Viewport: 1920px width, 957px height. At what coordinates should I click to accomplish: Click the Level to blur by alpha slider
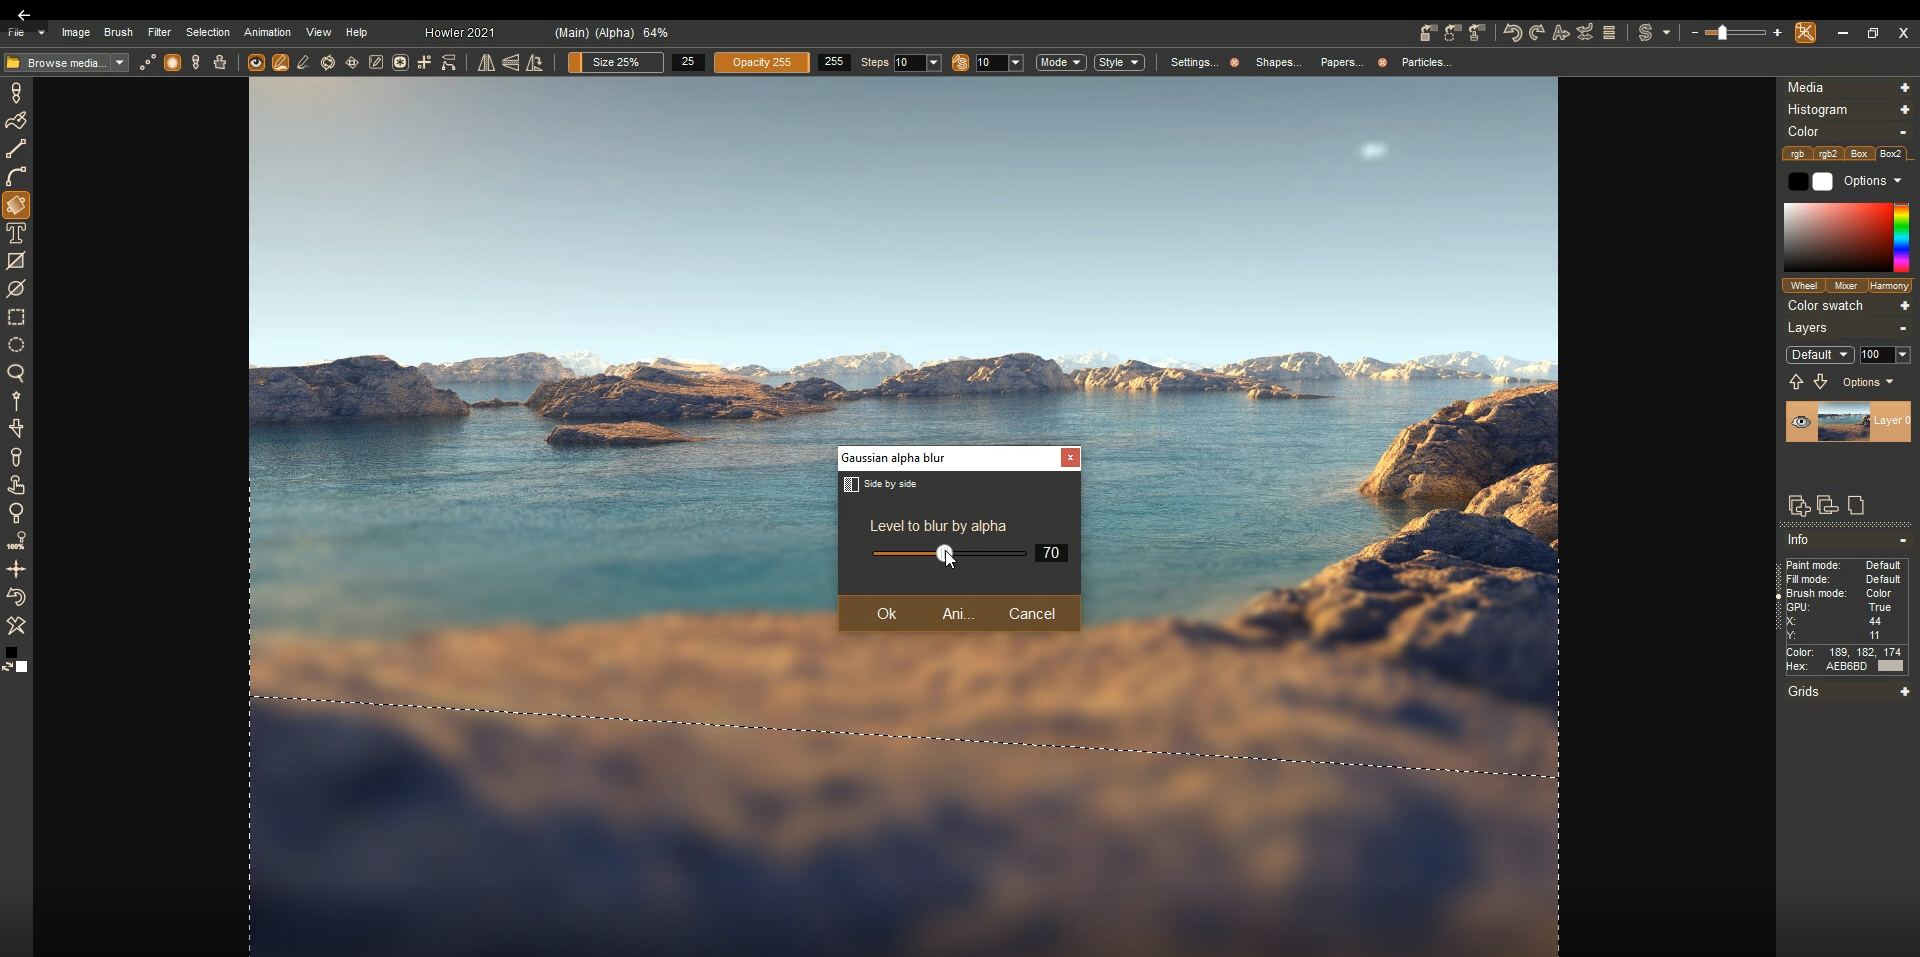(x=949, y=553)
